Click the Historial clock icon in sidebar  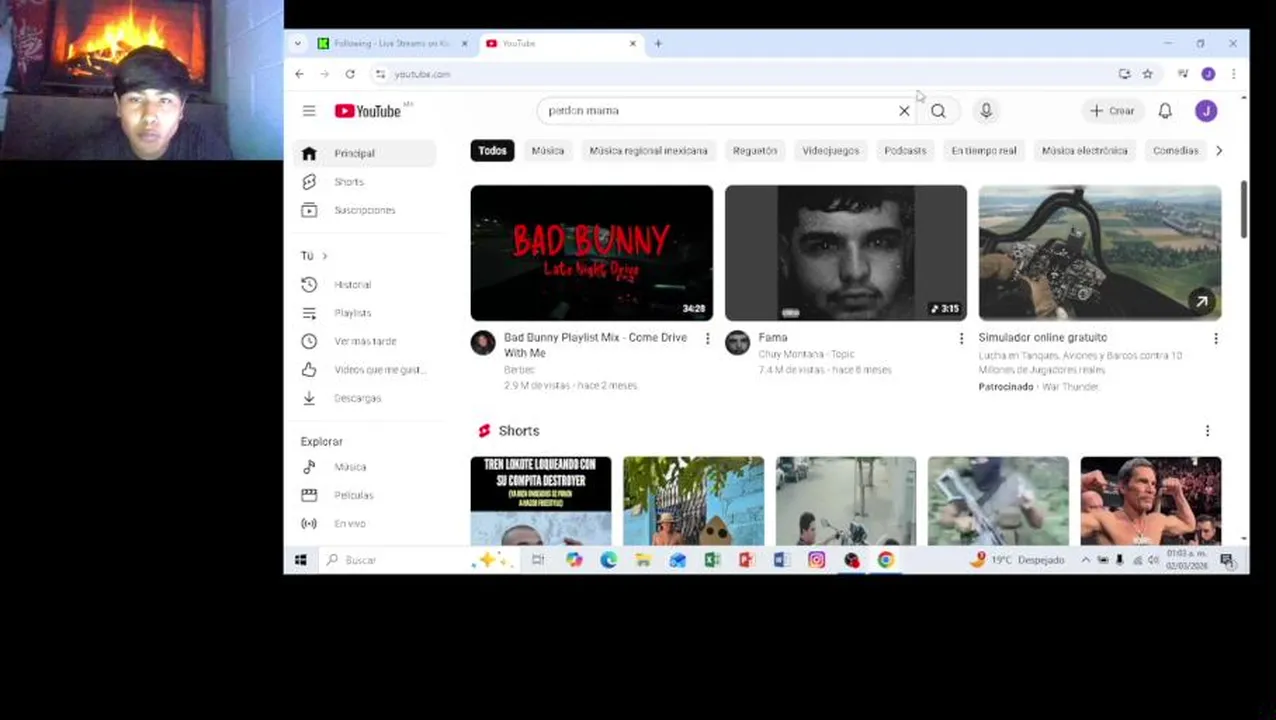(x=309, y=285)
